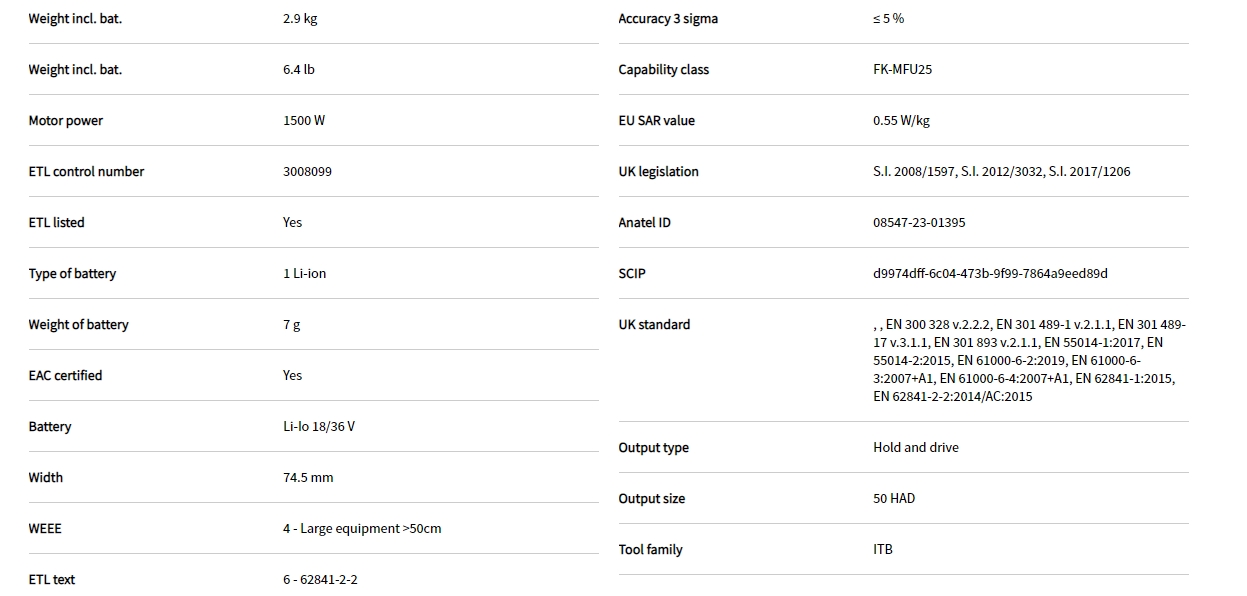Click the EU SAR value 0.55 W/kg
Screen dimensions: 1247x596
click(x=901, y=121)
